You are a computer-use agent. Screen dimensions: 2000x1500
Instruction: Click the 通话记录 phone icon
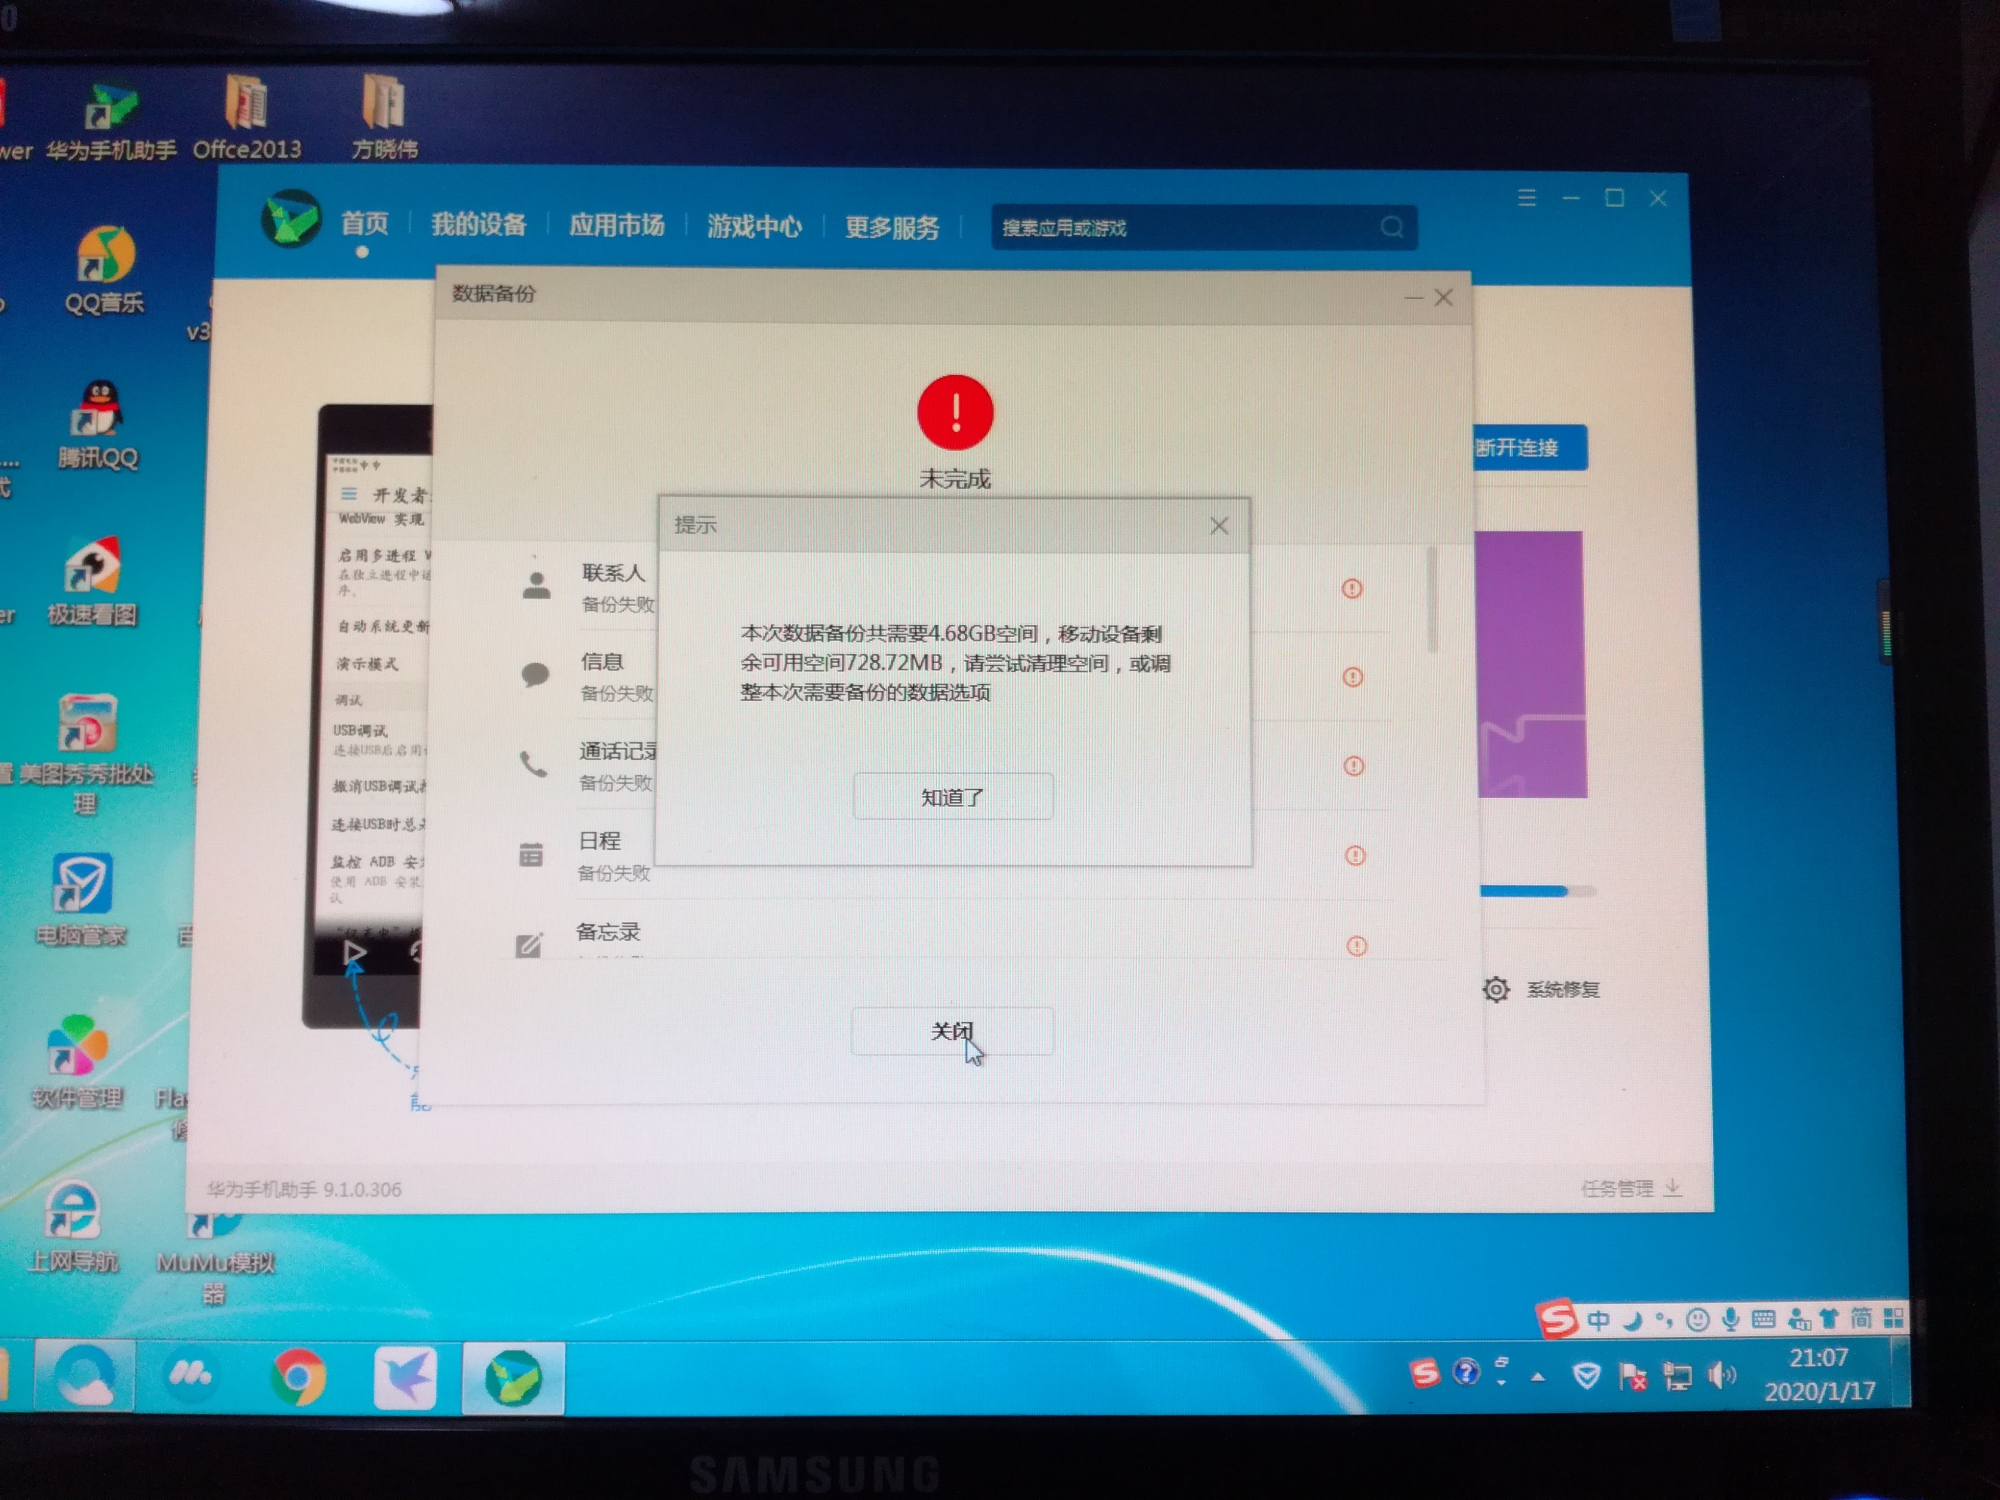pyautogui.click(x=533, y=765)
